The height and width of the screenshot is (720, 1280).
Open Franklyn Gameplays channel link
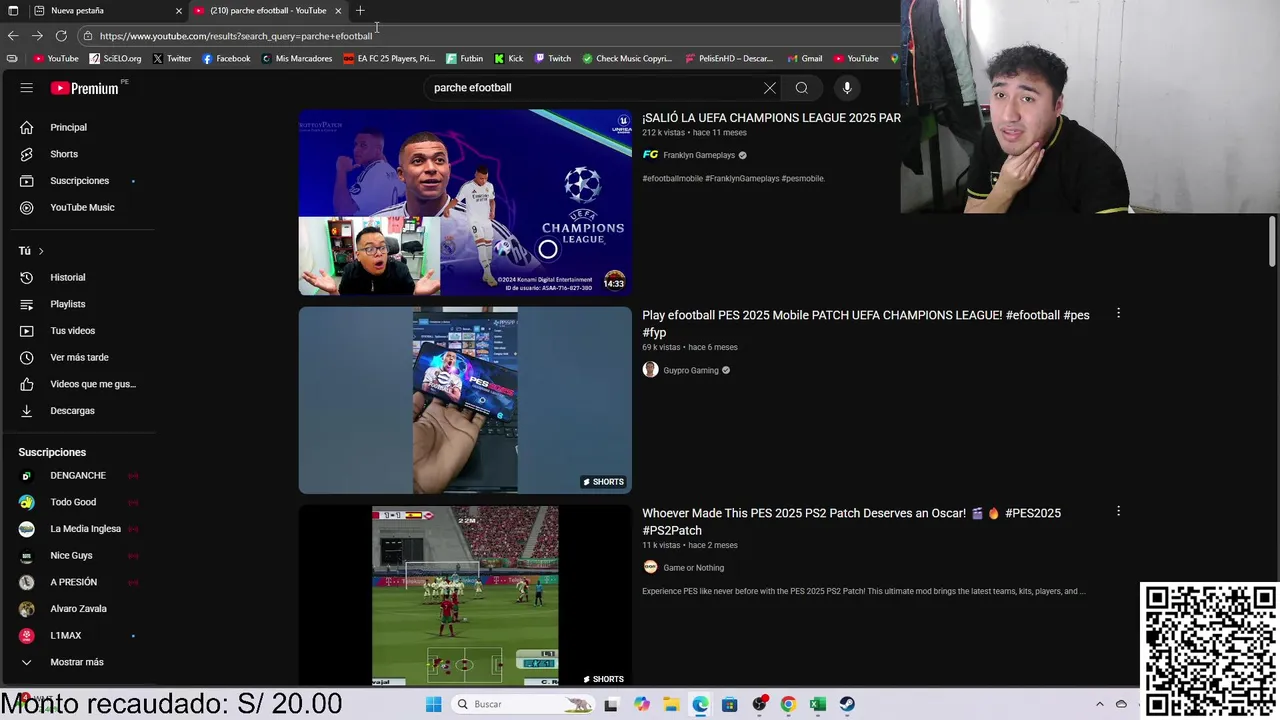(699, 155)
